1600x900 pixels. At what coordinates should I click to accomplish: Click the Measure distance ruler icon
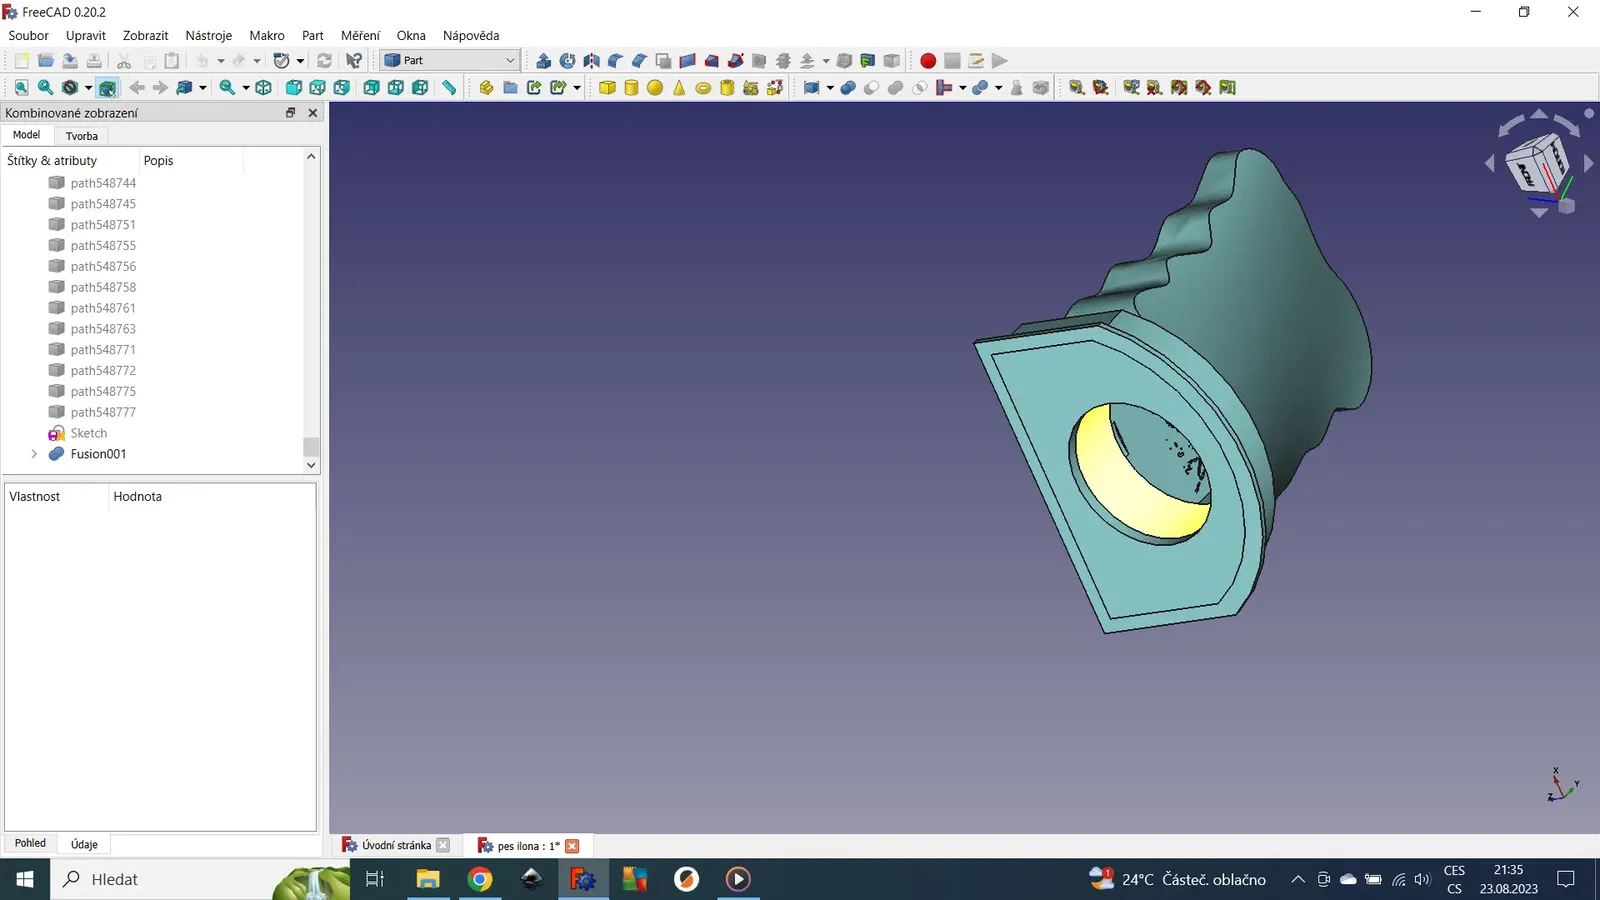click(x=450, y=88)
